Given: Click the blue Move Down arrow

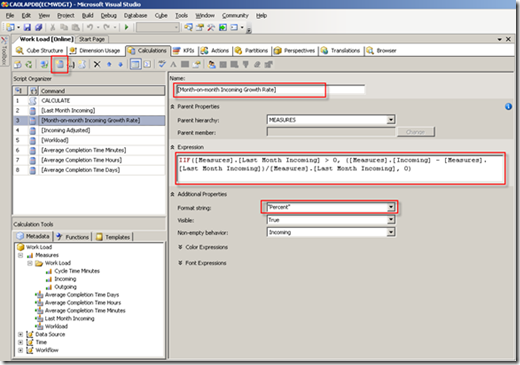Looking at the screenshot, I should 120,64.
